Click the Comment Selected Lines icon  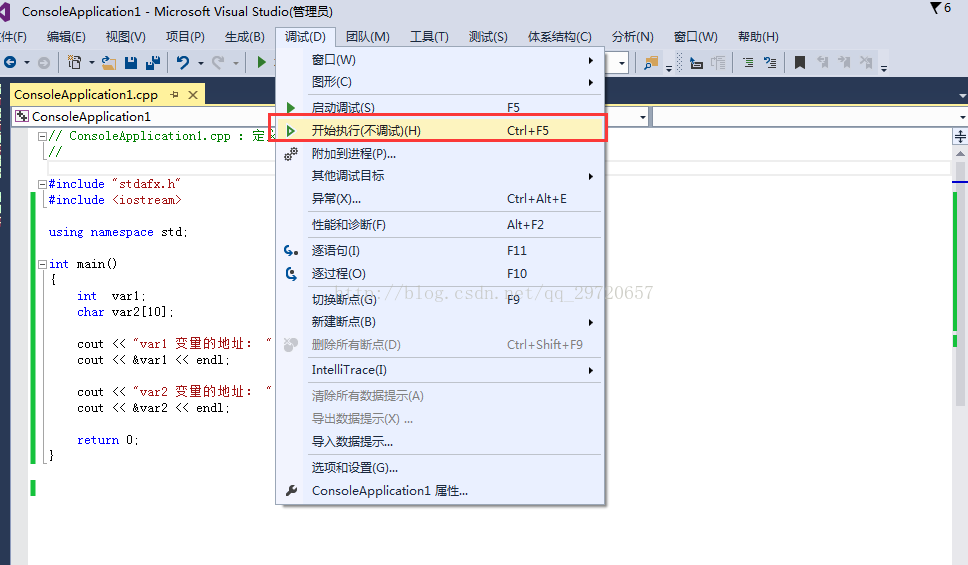748,62
